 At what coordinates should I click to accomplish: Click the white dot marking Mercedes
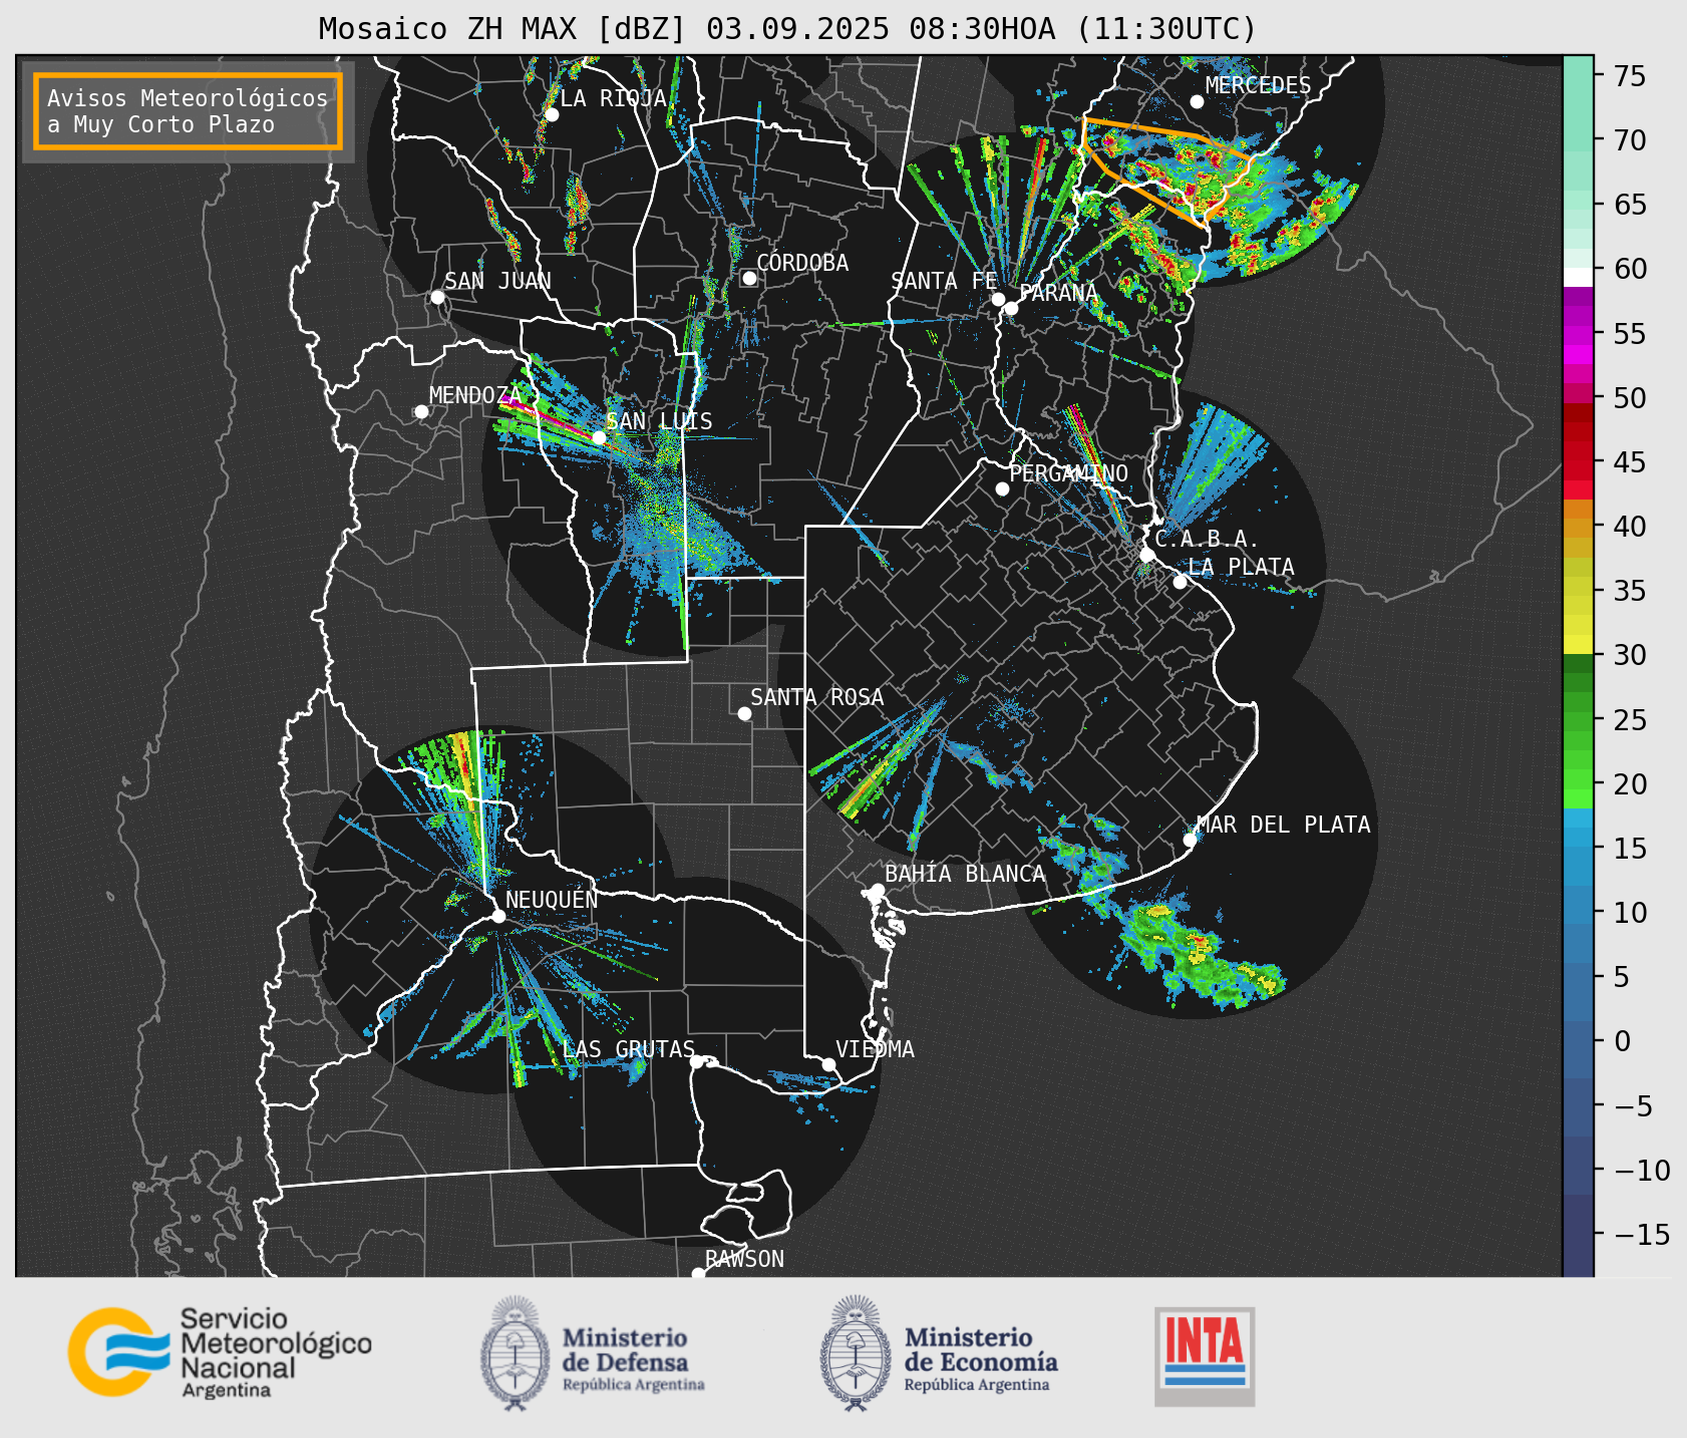(x=1196, y=101)
